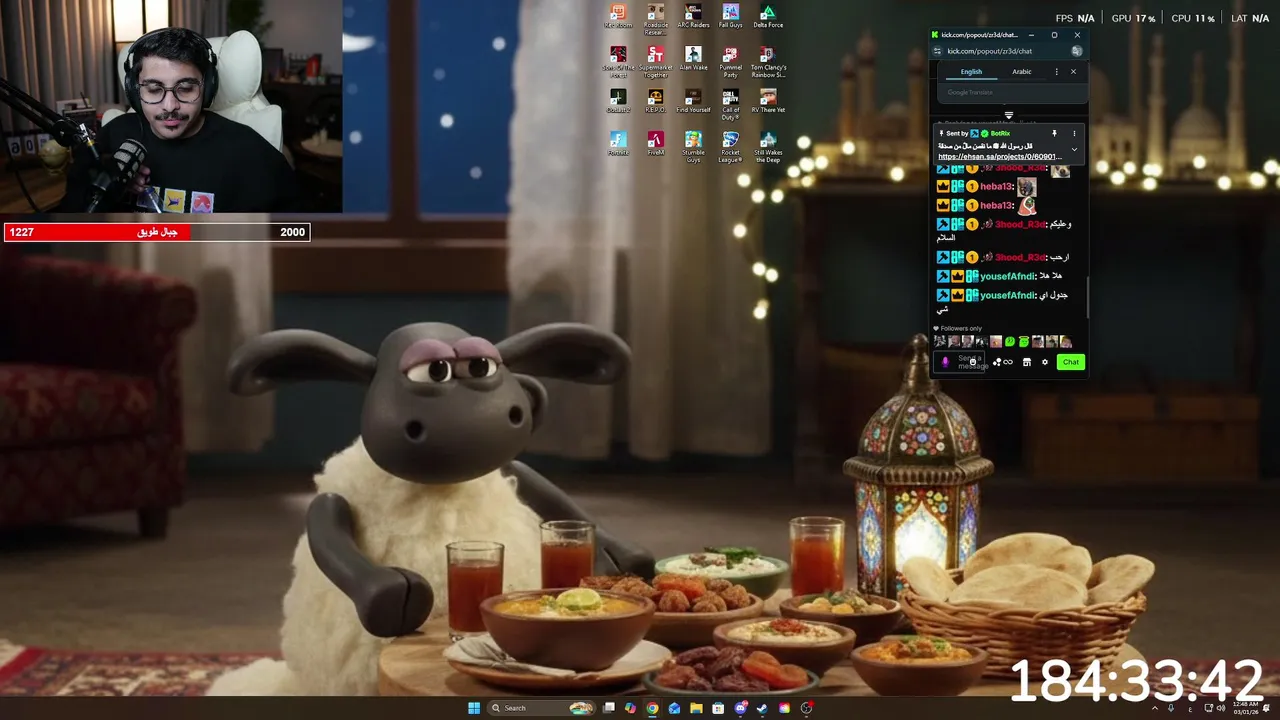Open Tom Clancy's Rainbow Six shortcut
This screenshot has height=720, width=1280.
768,62
